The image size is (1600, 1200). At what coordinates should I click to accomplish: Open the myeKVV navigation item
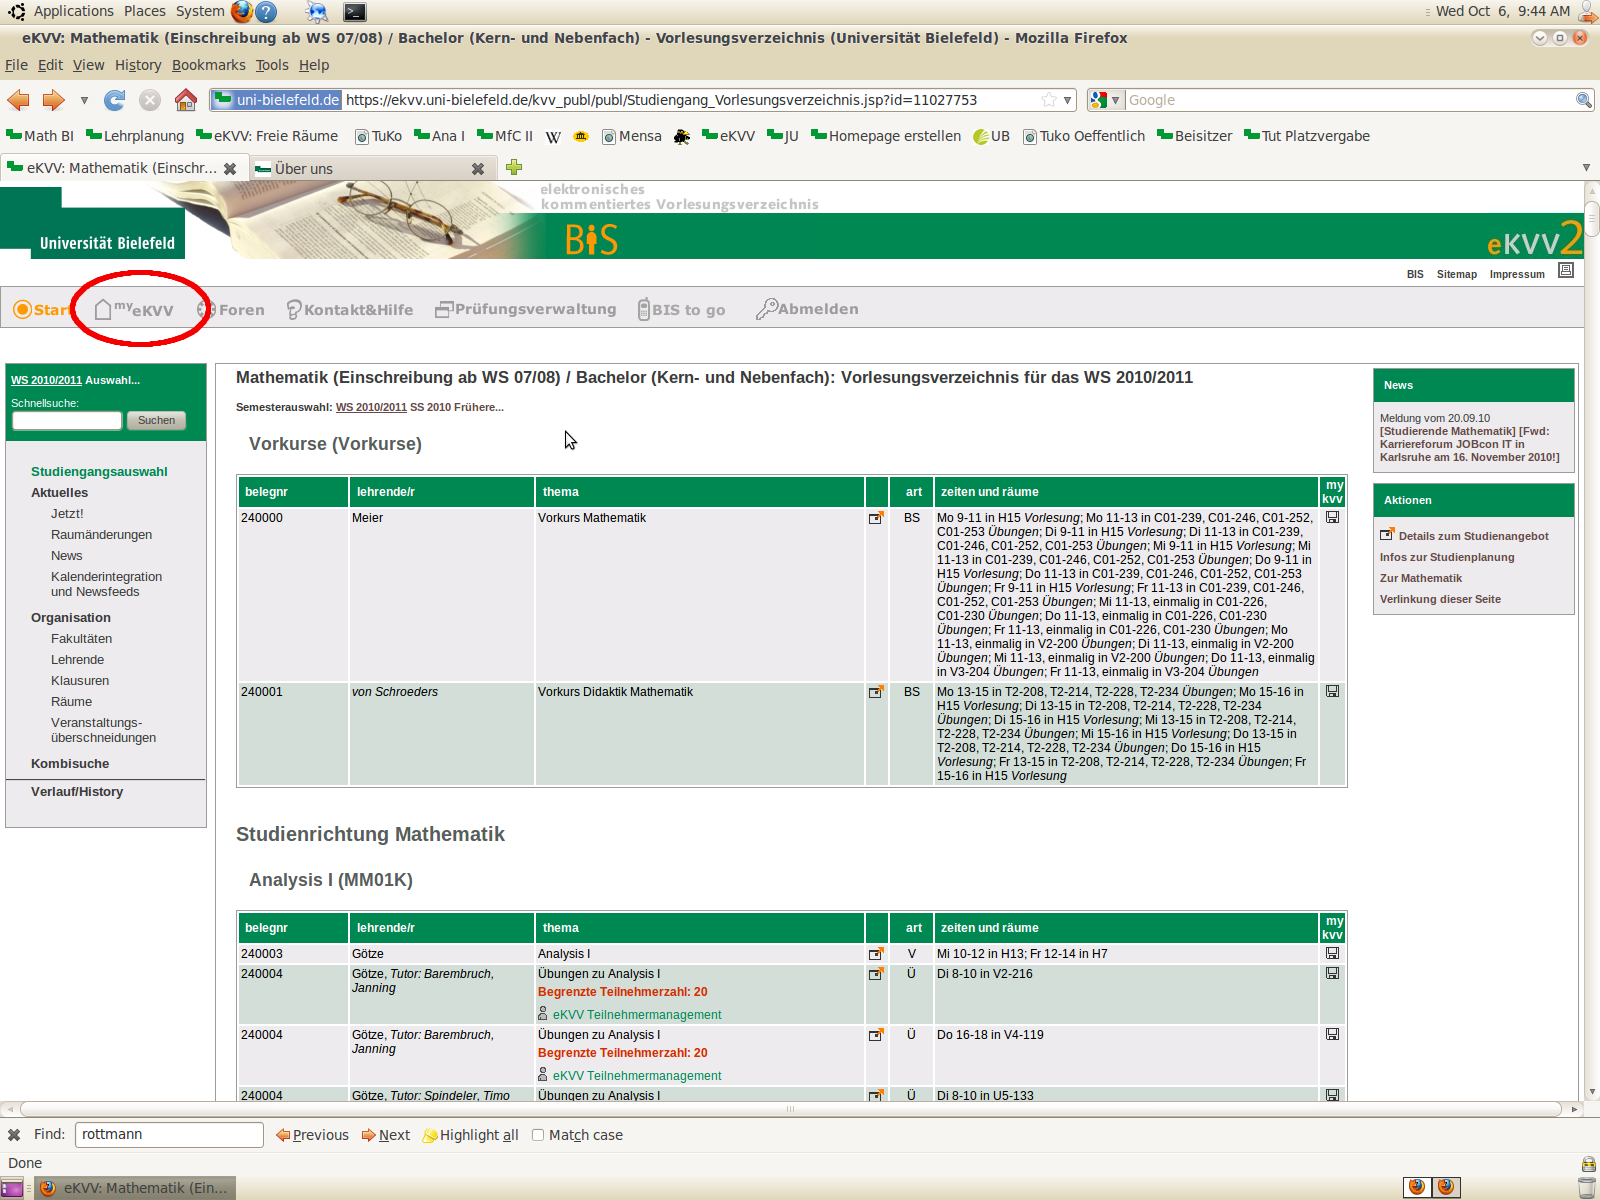click(134, 309)
